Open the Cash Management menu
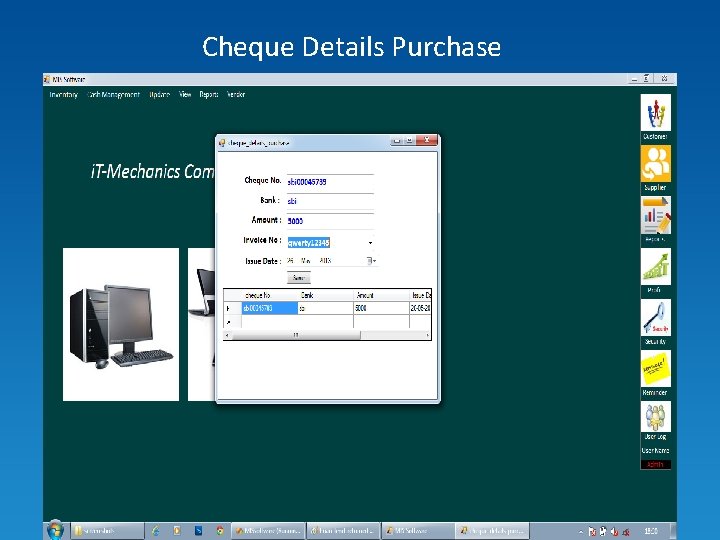This screenshot has width=720, height=540. pyautogui.click(x=113, y=95)
